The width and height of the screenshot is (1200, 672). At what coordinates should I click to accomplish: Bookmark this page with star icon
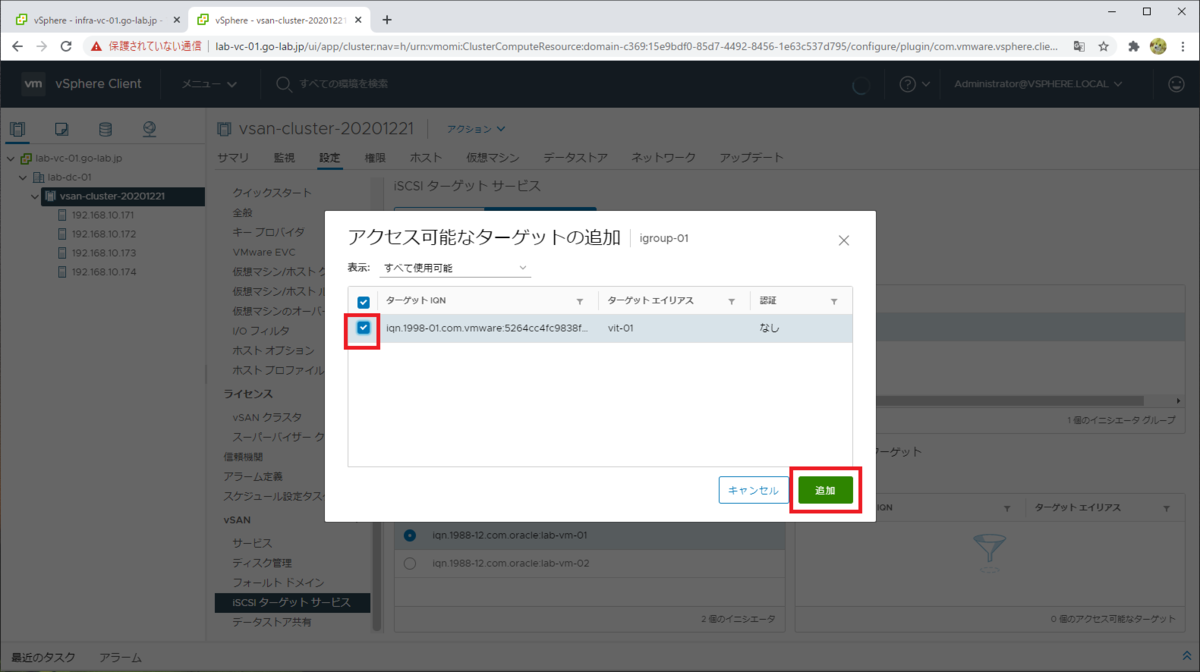coord(1104,46)
